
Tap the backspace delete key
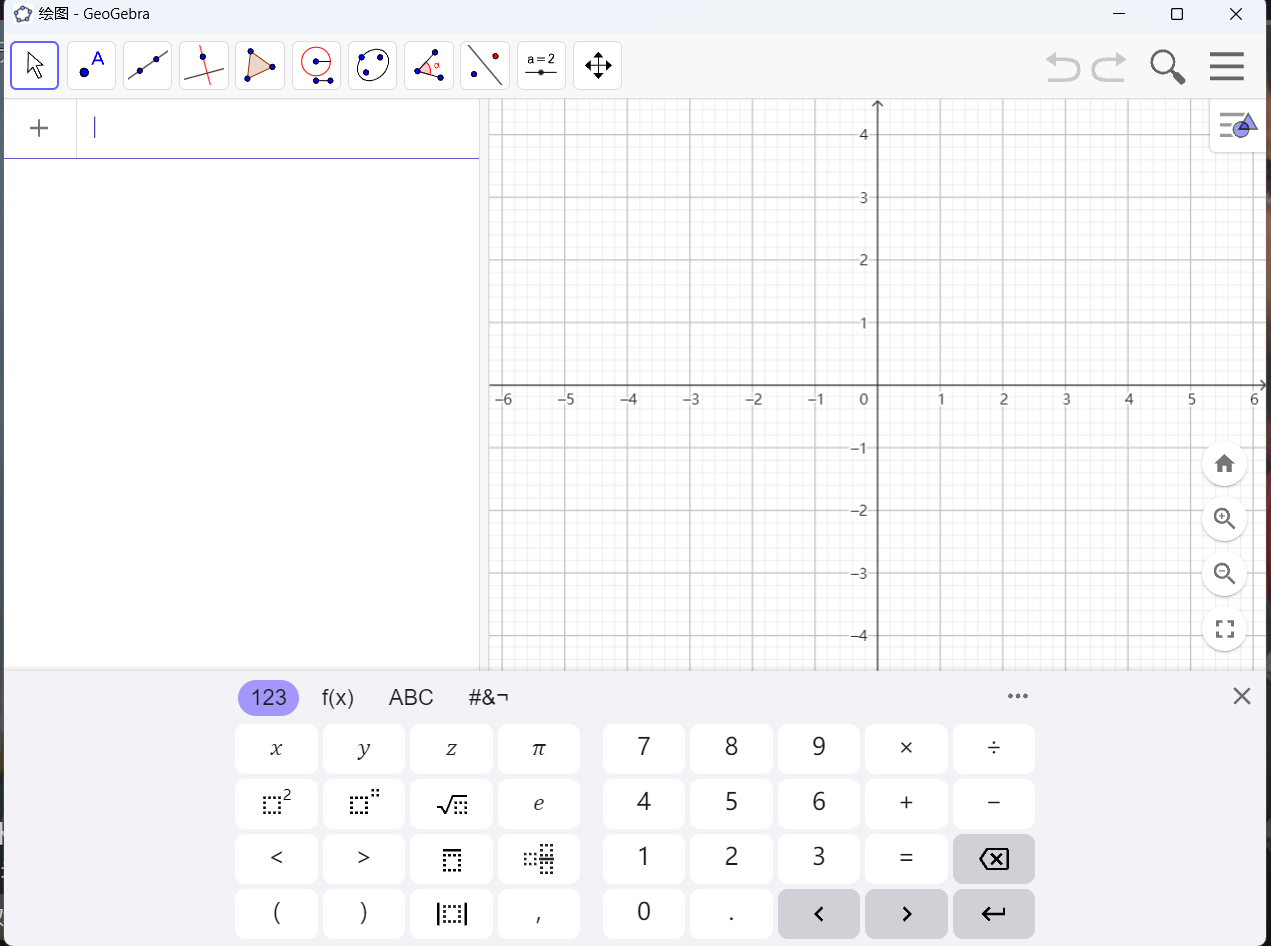pyautogui.click(x=994, y=859)
